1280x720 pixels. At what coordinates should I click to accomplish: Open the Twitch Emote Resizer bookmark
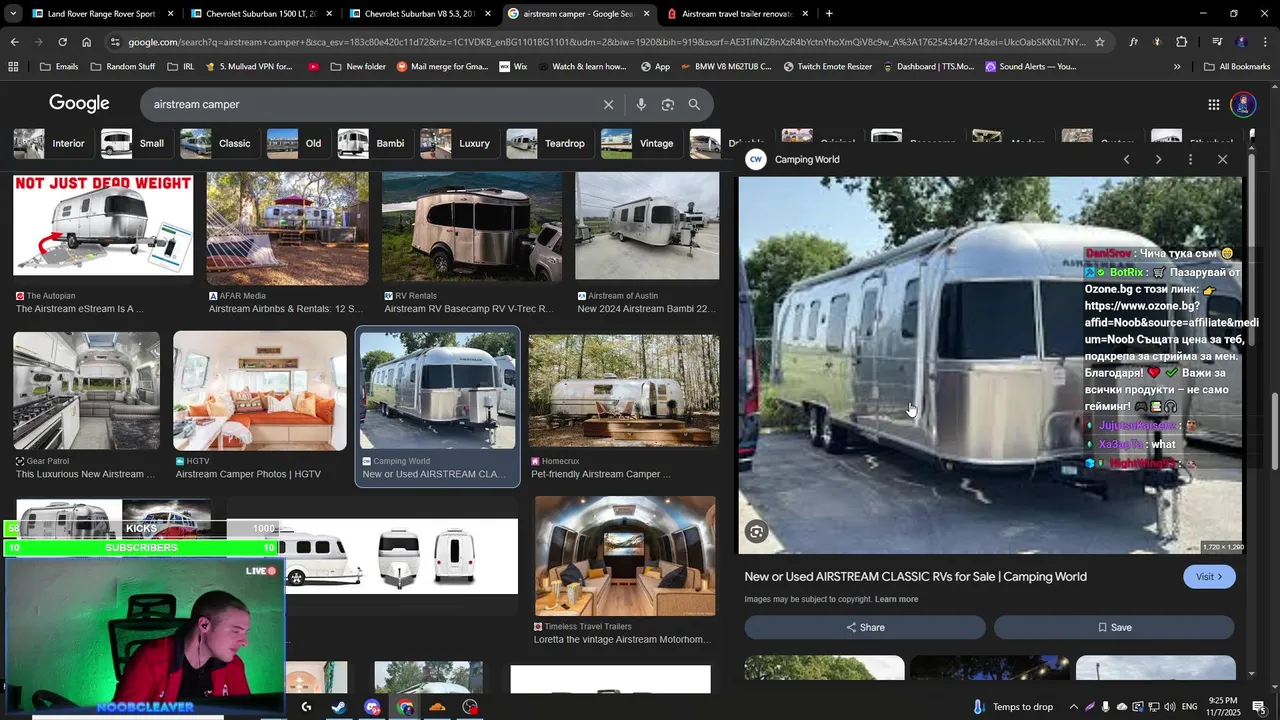pos(827,66)
